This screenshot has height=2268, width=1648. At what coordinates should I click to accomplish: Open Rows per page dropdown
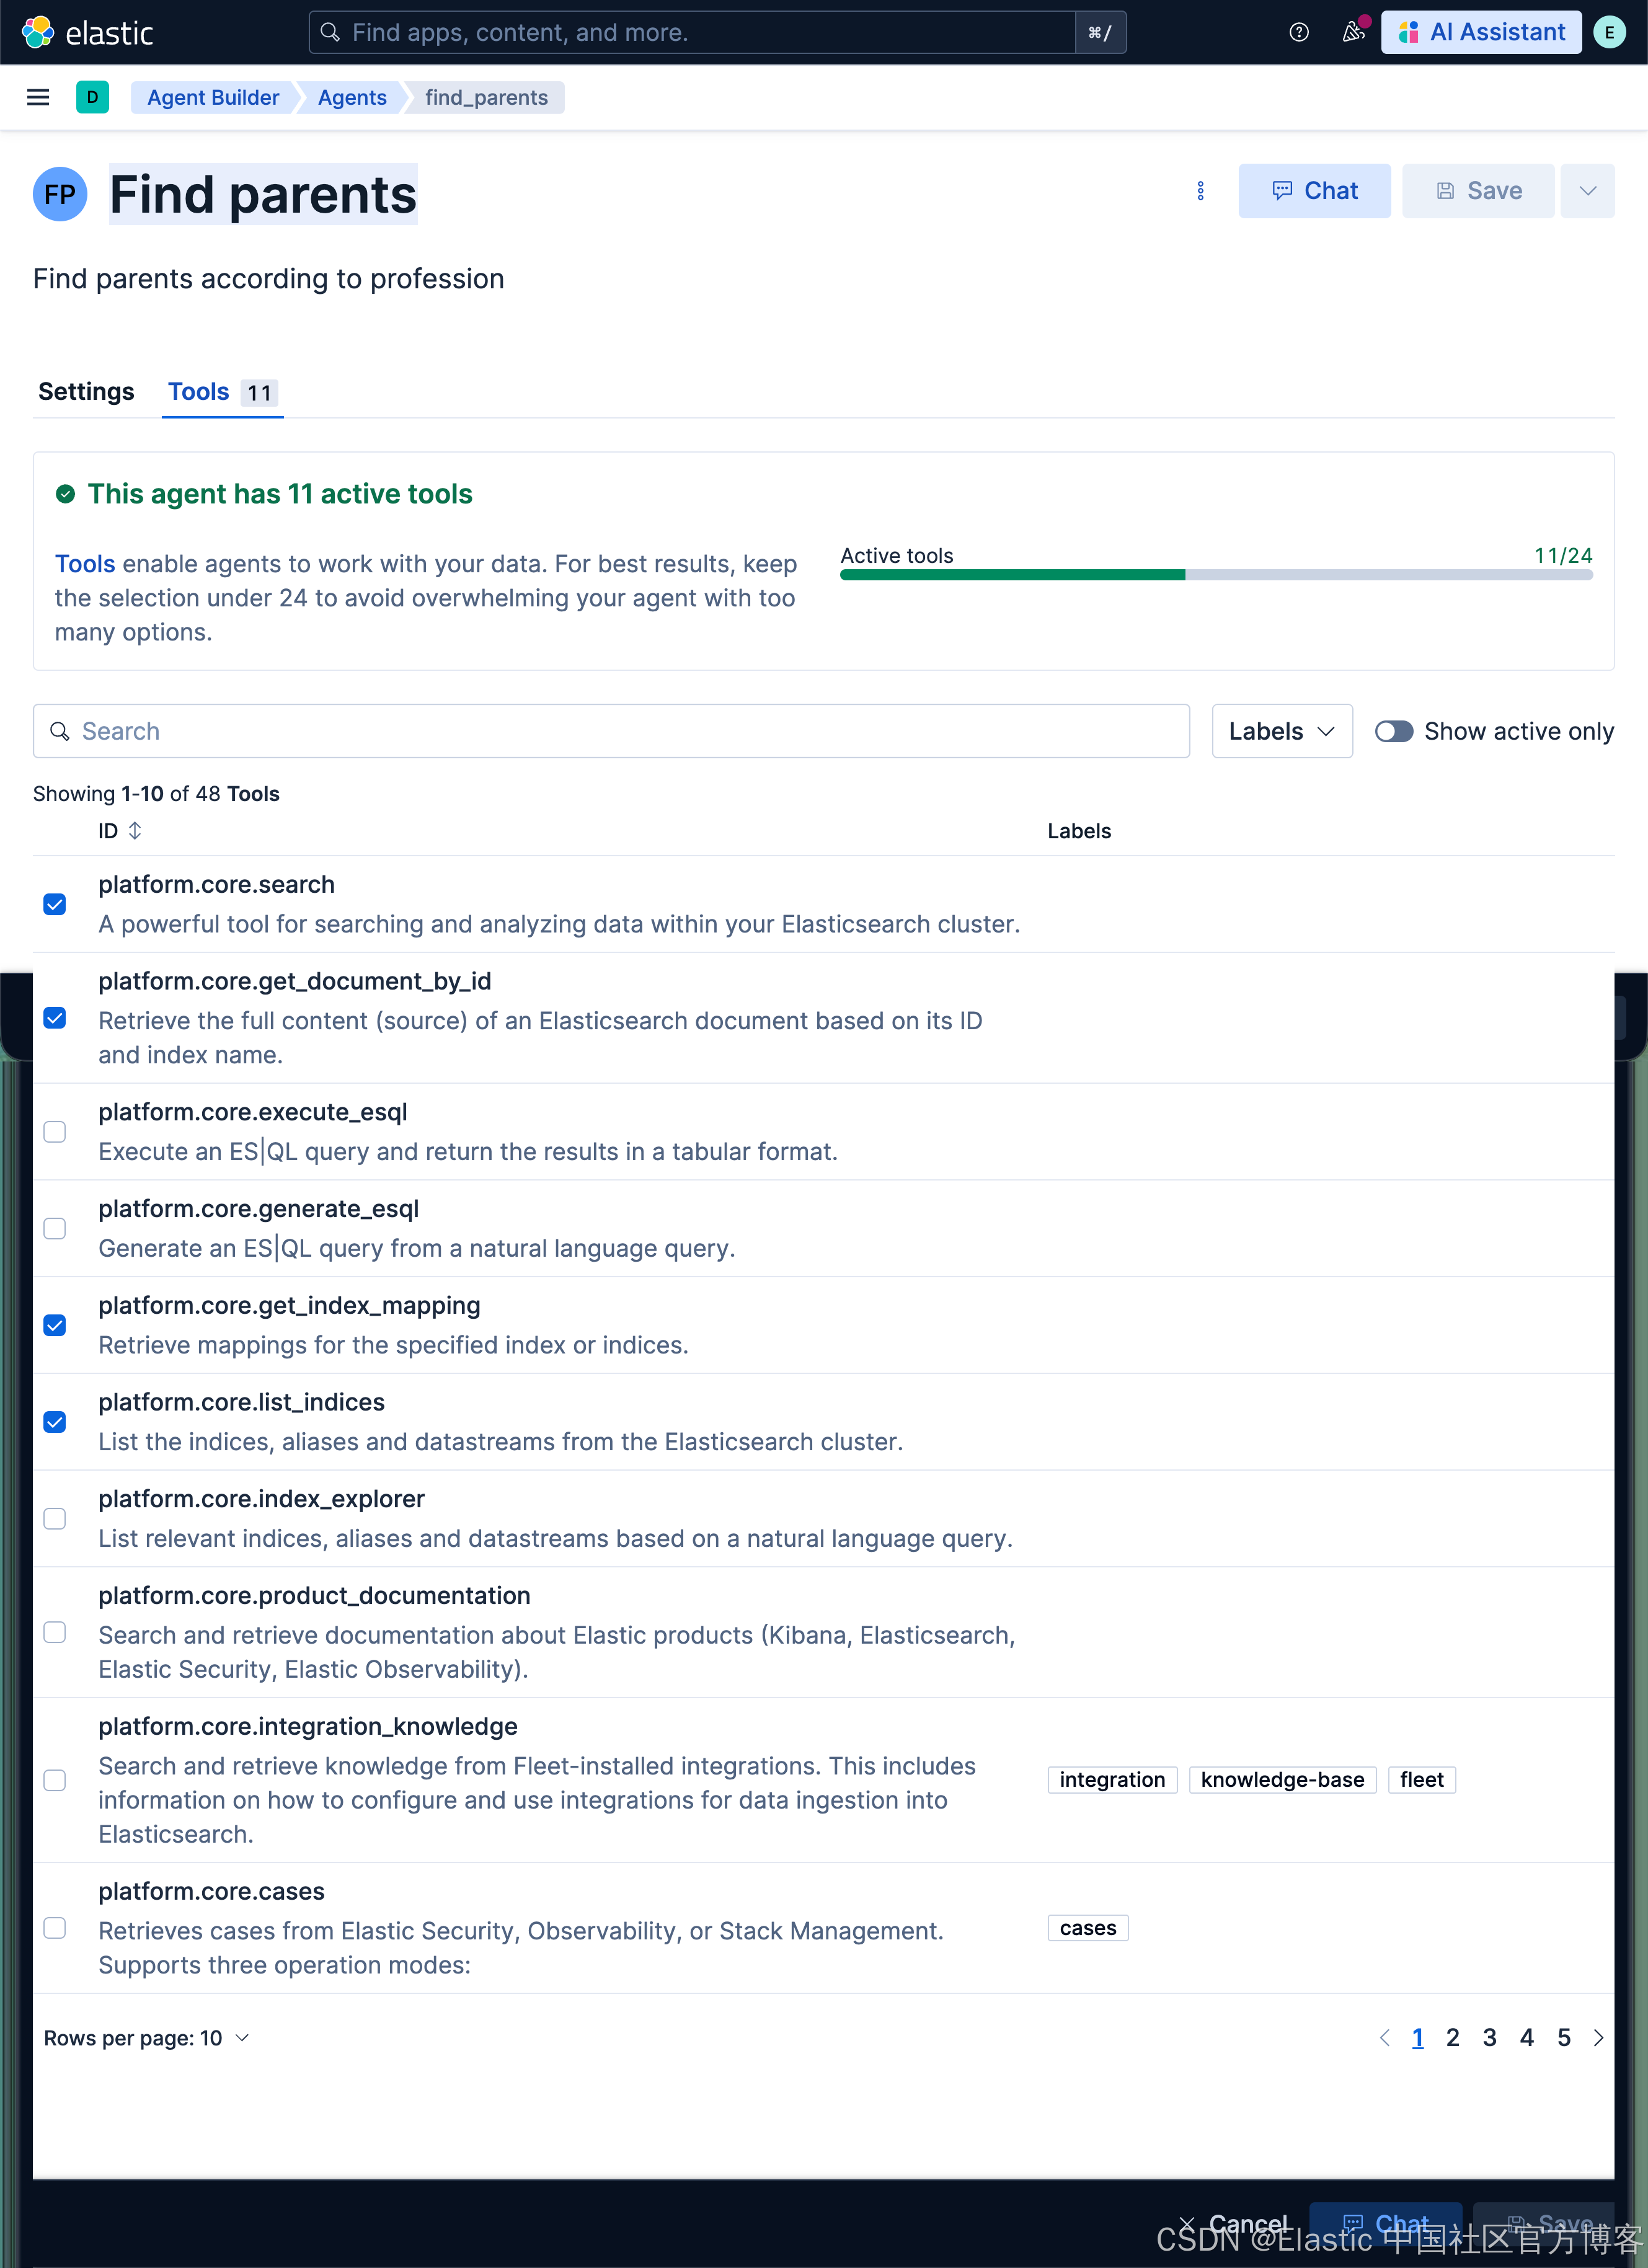click(146, 2038)
